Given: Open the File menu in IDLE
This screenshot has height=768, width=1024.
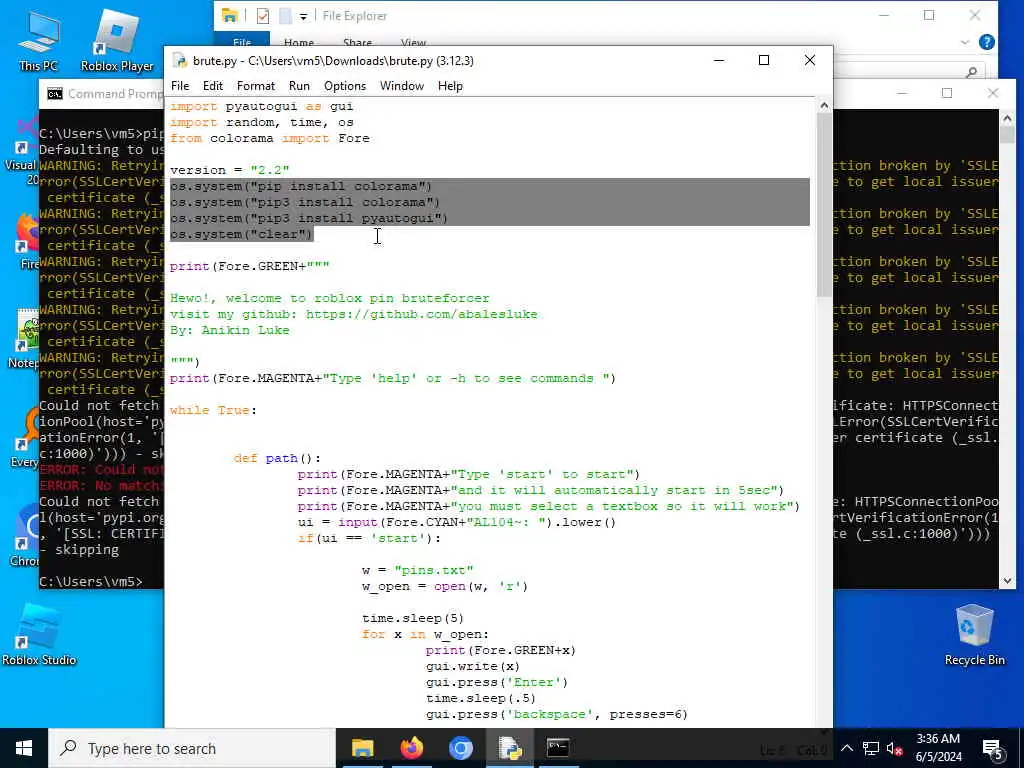Looking at the screenshot, I should coord(180,86).
